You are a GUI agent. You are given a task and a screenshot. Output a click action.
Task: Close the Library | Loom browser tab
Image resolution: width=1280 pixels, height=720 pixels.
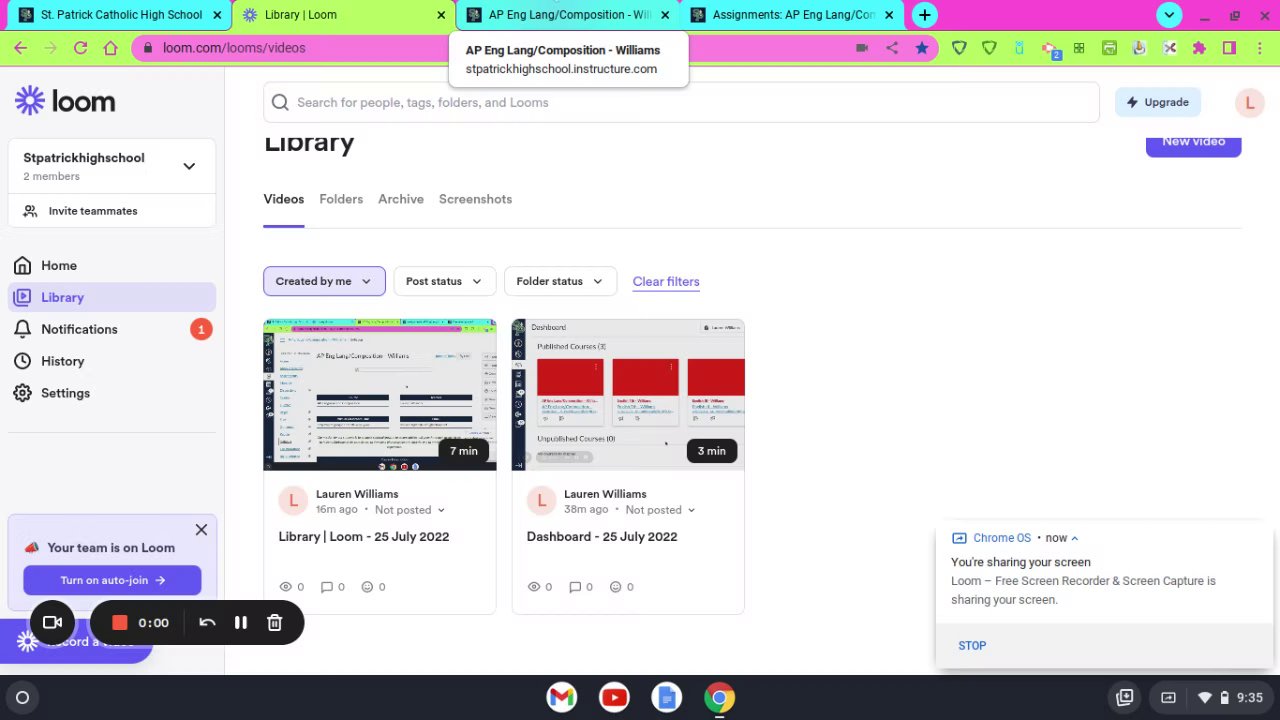click(441, 15)
